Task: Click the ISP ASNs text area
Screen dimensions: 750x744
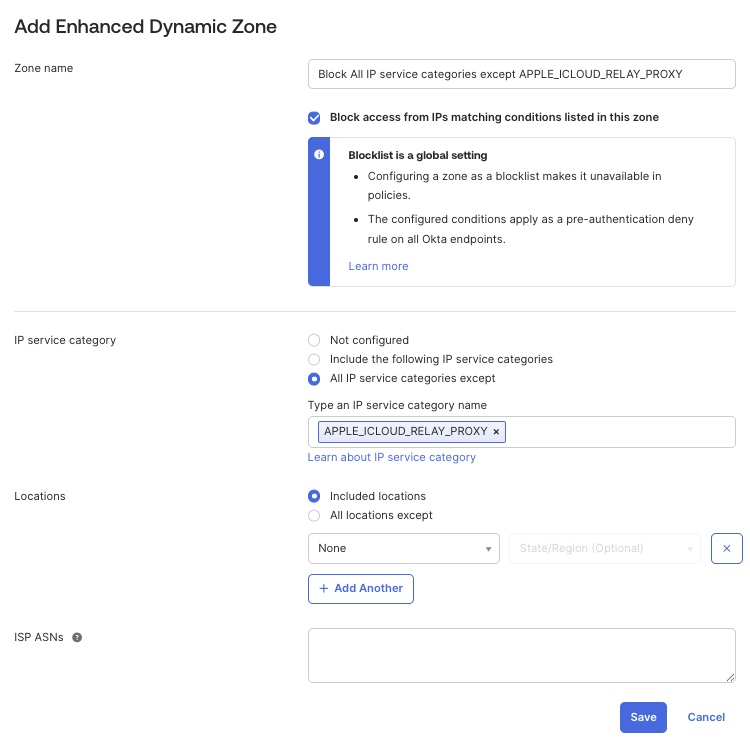Action: [521, 655]
